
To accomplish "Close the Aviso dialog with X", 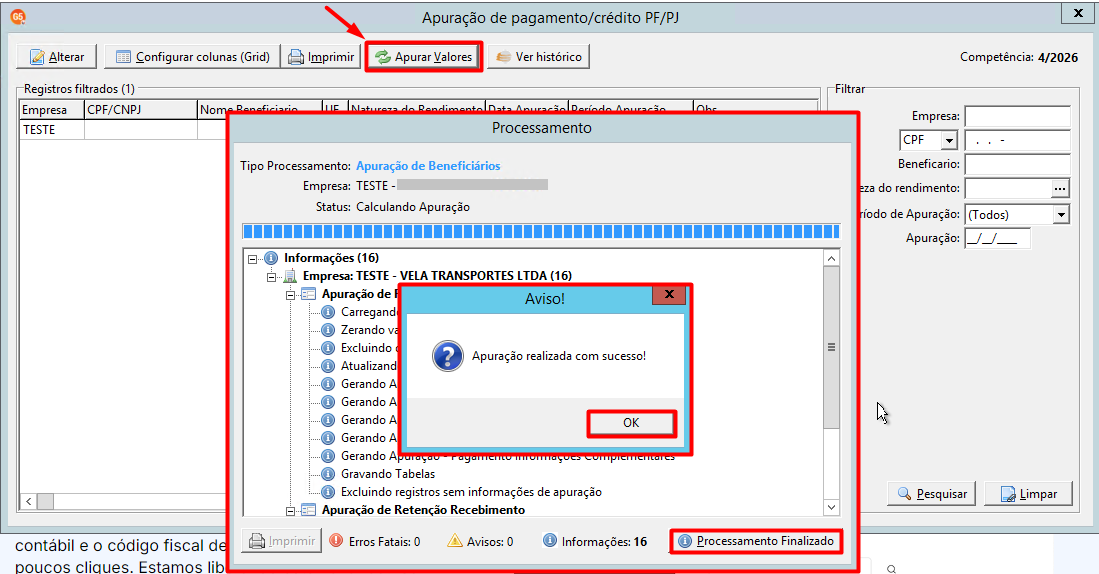I will point(669,294).
